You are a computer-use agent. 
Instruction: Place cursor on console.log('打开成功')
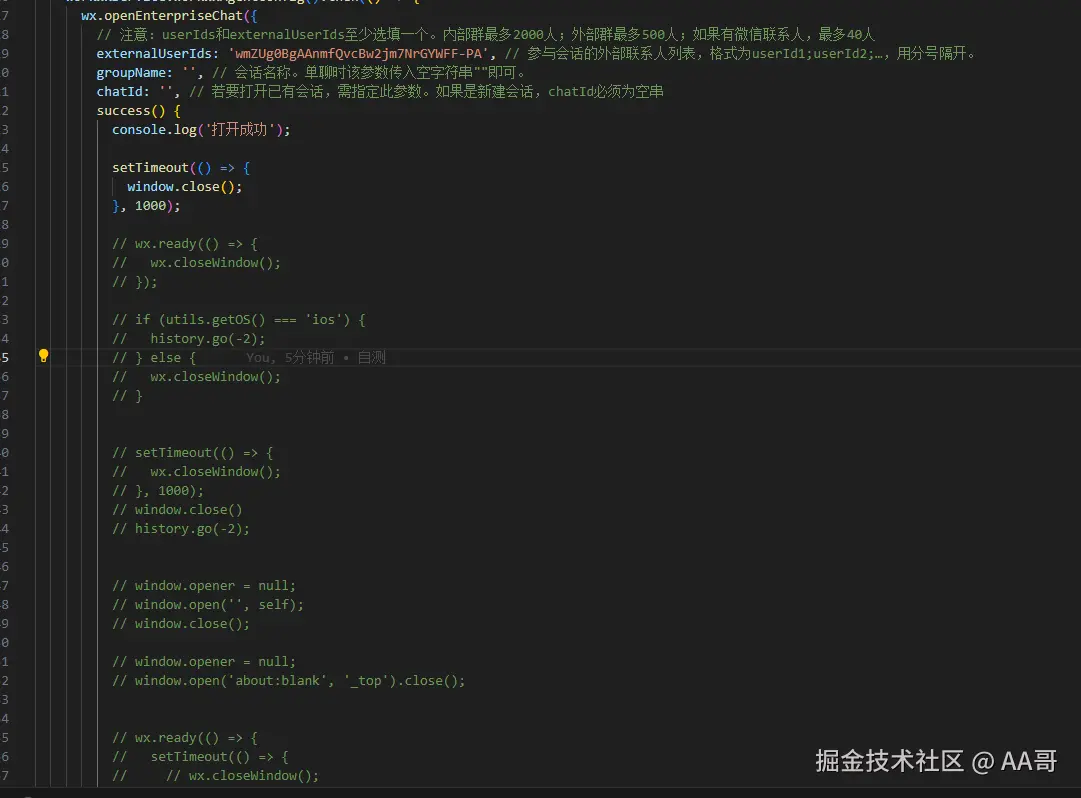[x=200, y=129]
